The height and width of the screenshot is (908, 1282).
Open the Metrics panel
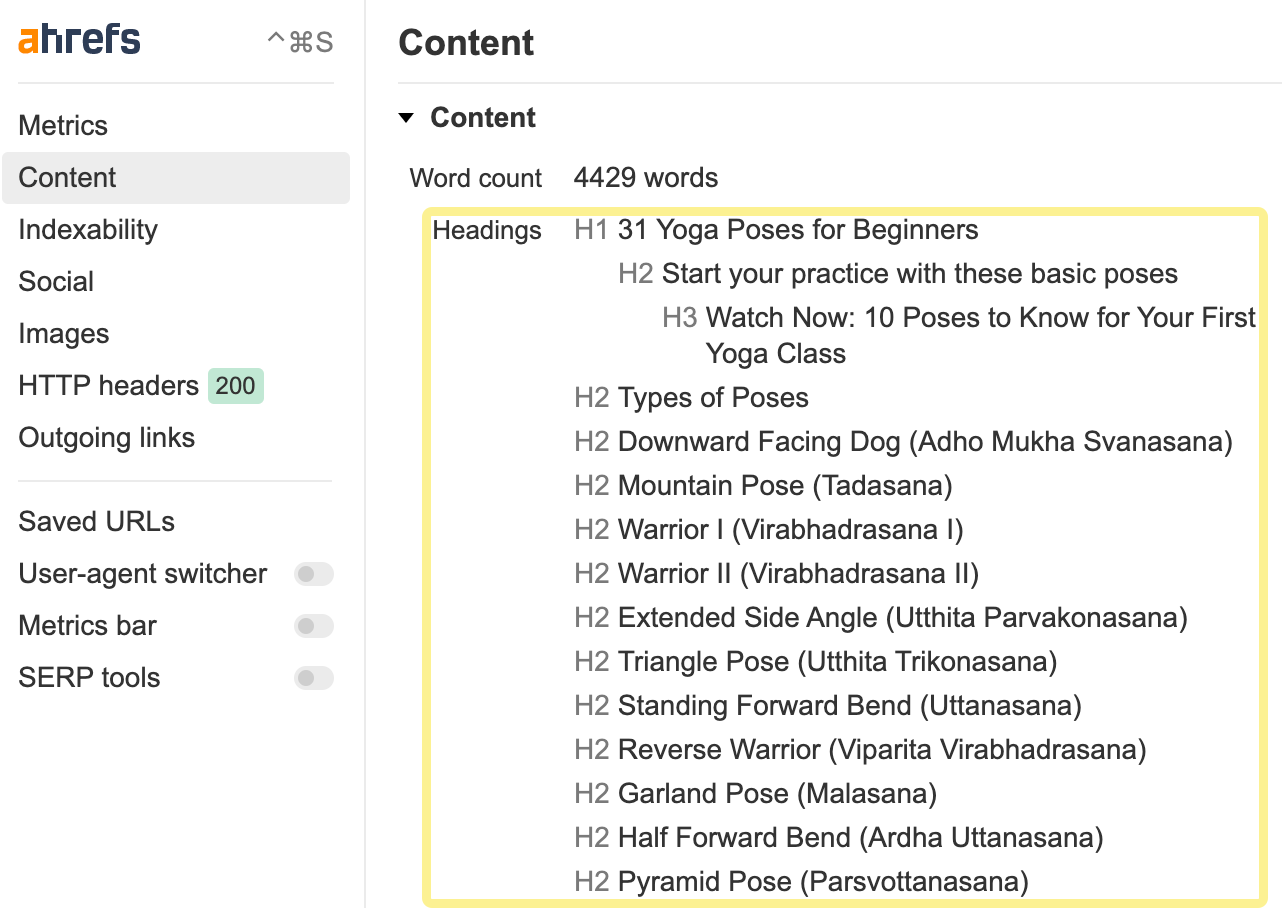pyautogui.click(x=63, y=125)
